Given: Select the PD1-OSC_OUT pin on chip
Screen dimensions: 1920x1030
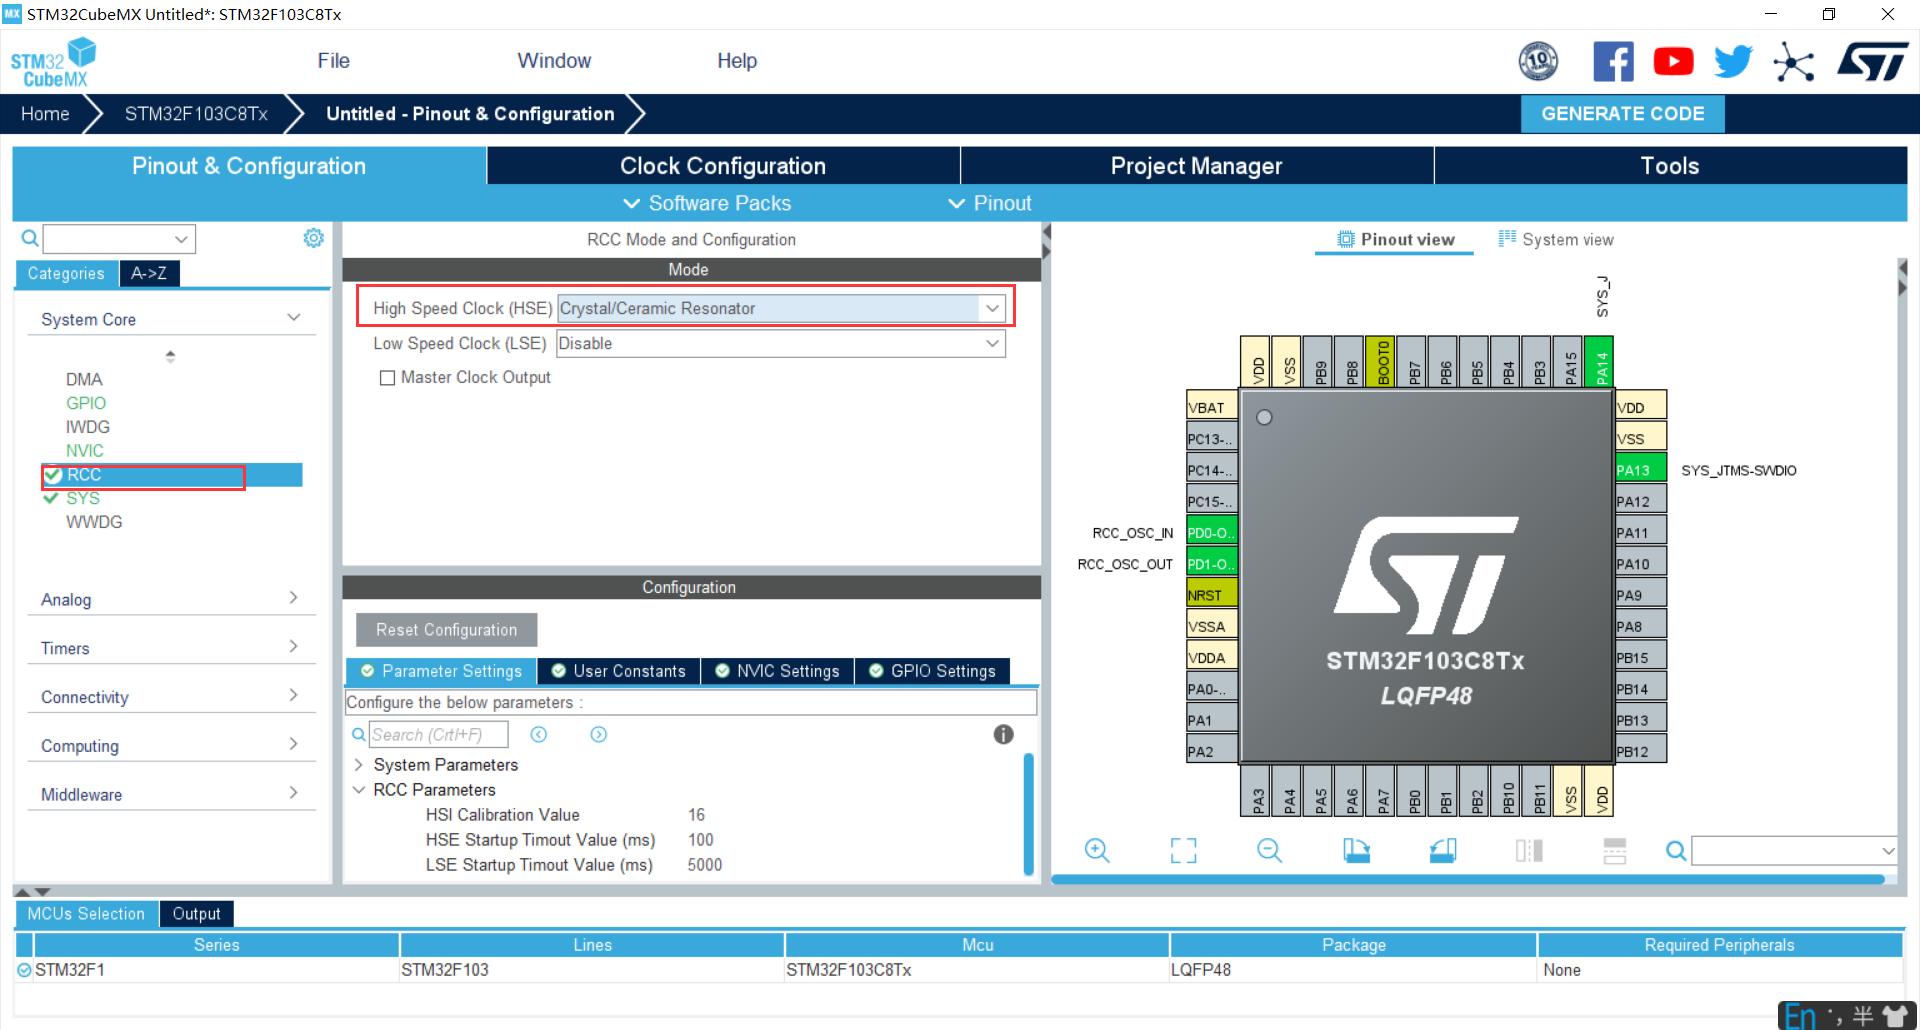Looking at the screenshot, I should point(1212,564).
